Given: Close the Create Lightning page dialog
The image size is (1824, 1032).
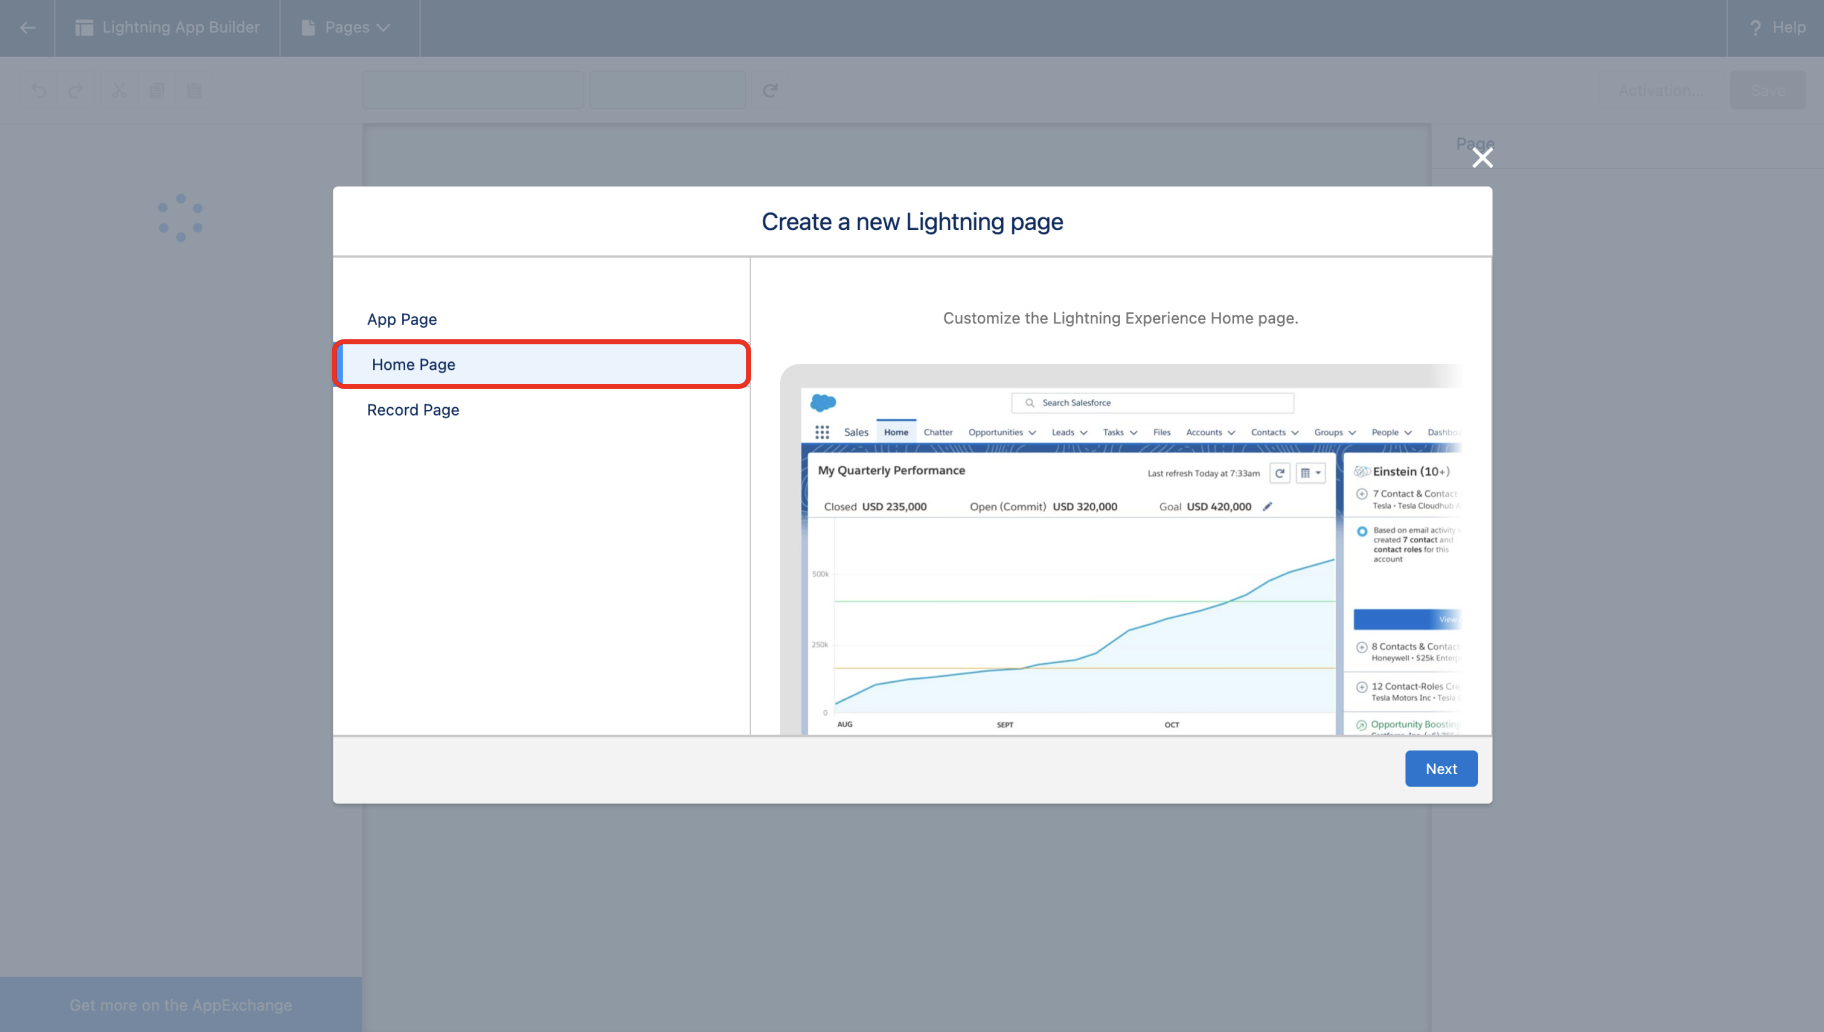Looking at the screenshot, I should click(1482, 158).
